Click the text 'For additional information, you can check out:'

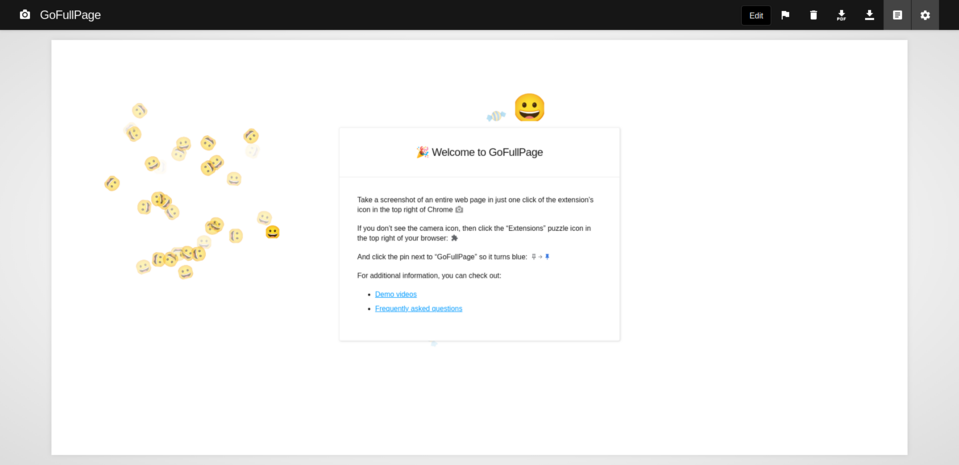(429, 275)
